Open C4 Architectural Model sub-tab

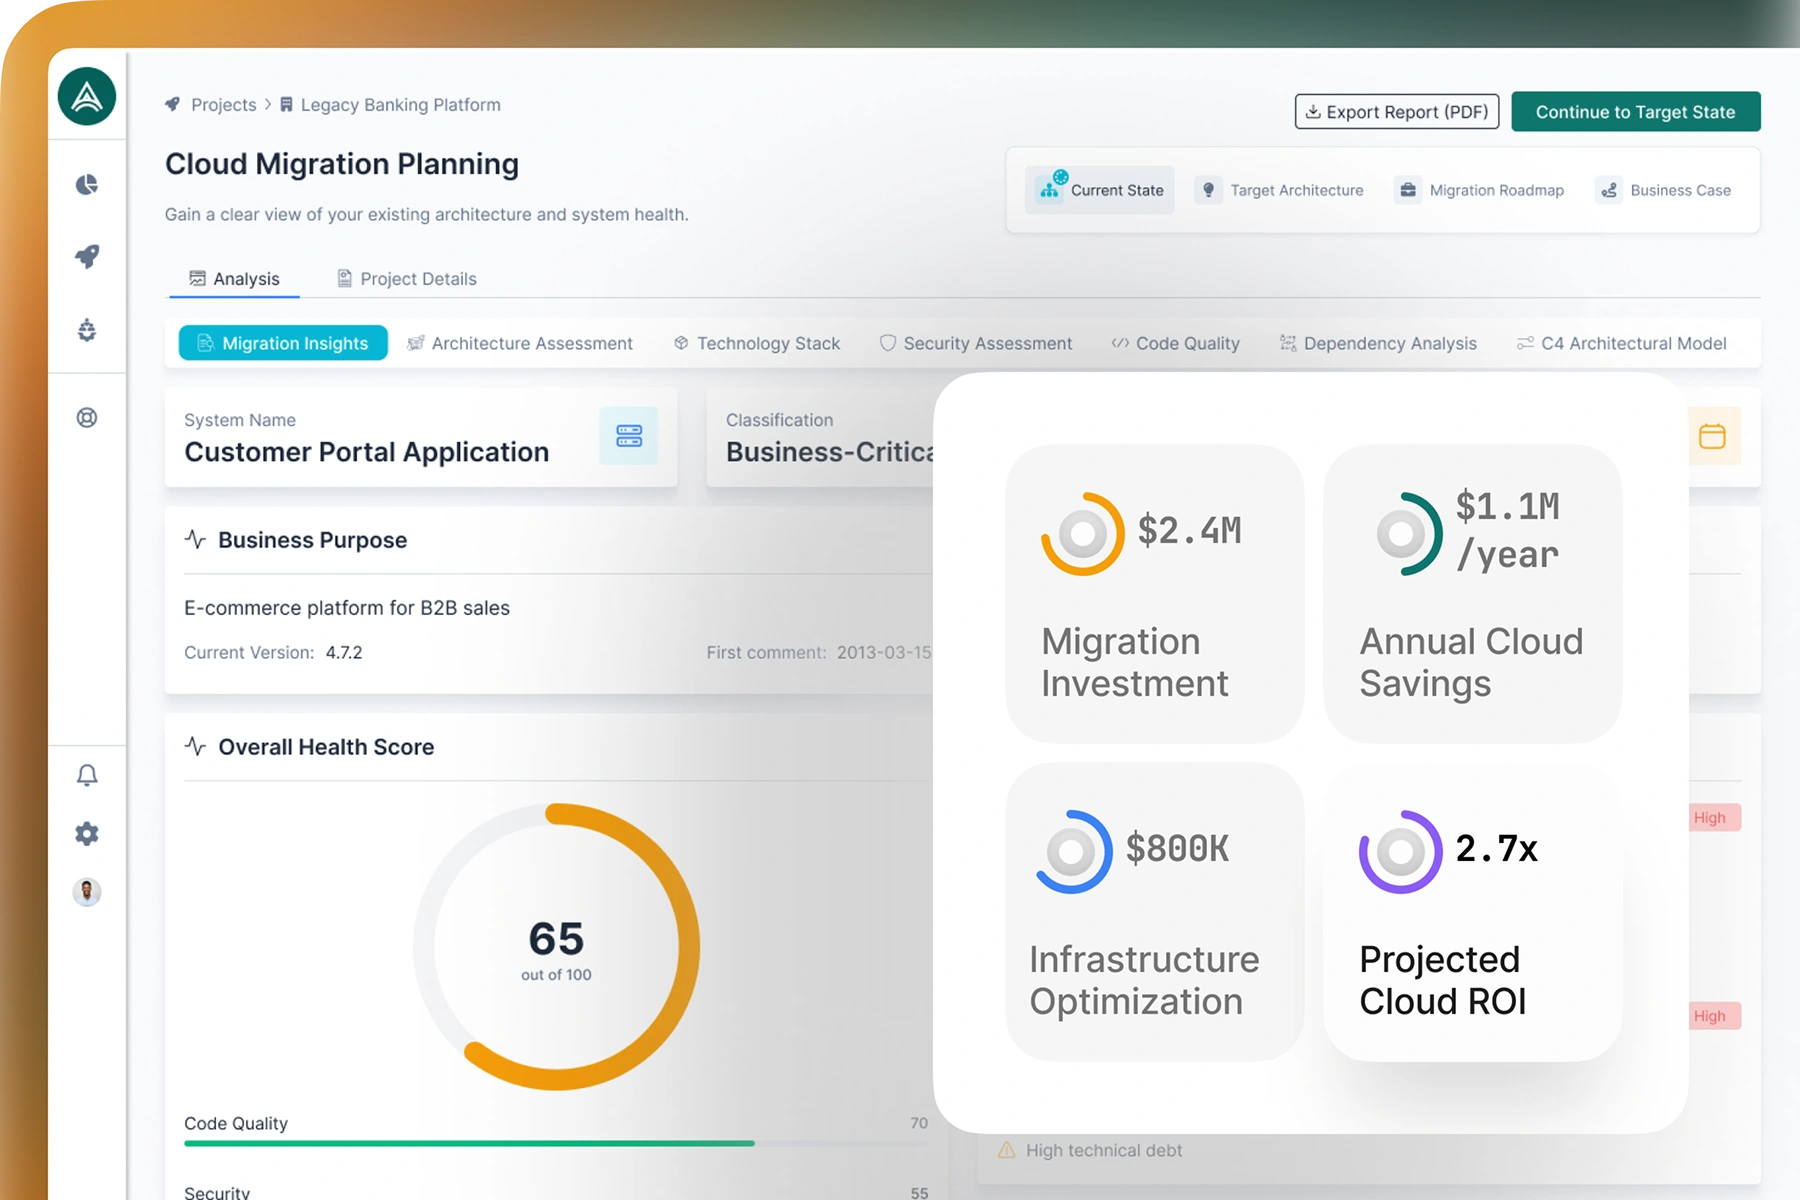[x=1622, y=343]
